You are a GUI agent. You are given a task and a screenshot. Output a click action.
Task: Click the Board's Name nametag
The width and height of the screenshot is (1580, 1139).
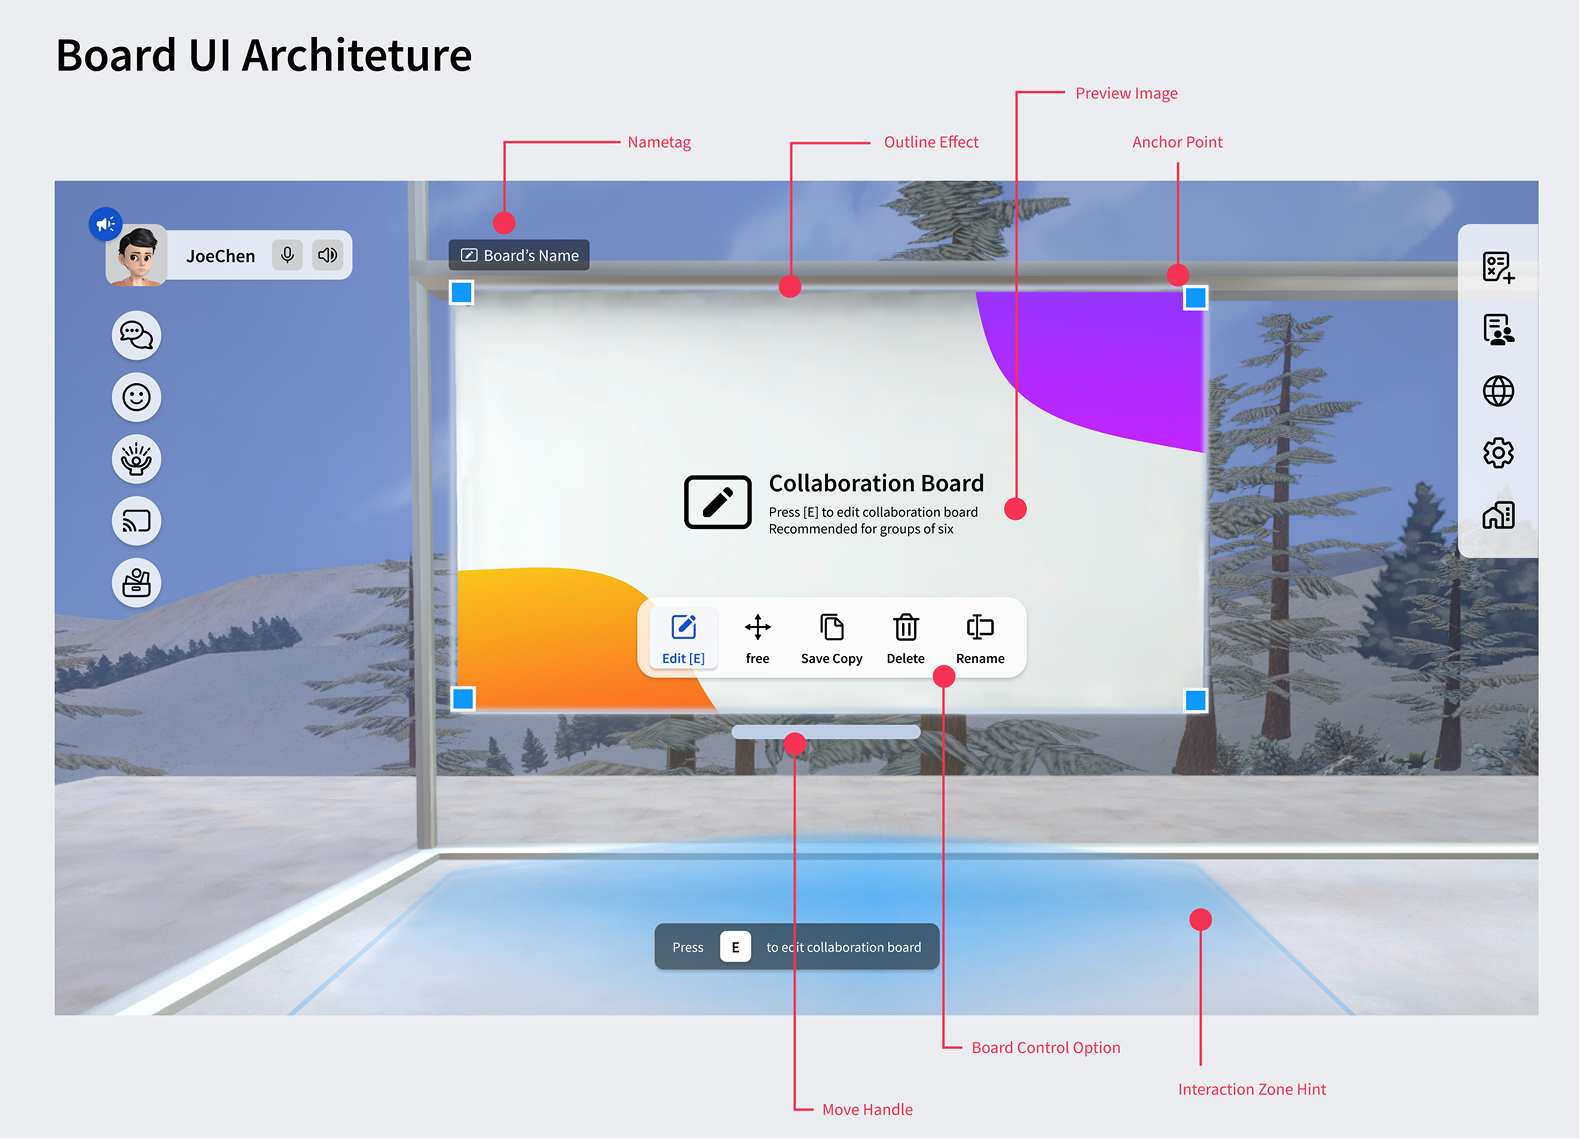click(519, 255)
